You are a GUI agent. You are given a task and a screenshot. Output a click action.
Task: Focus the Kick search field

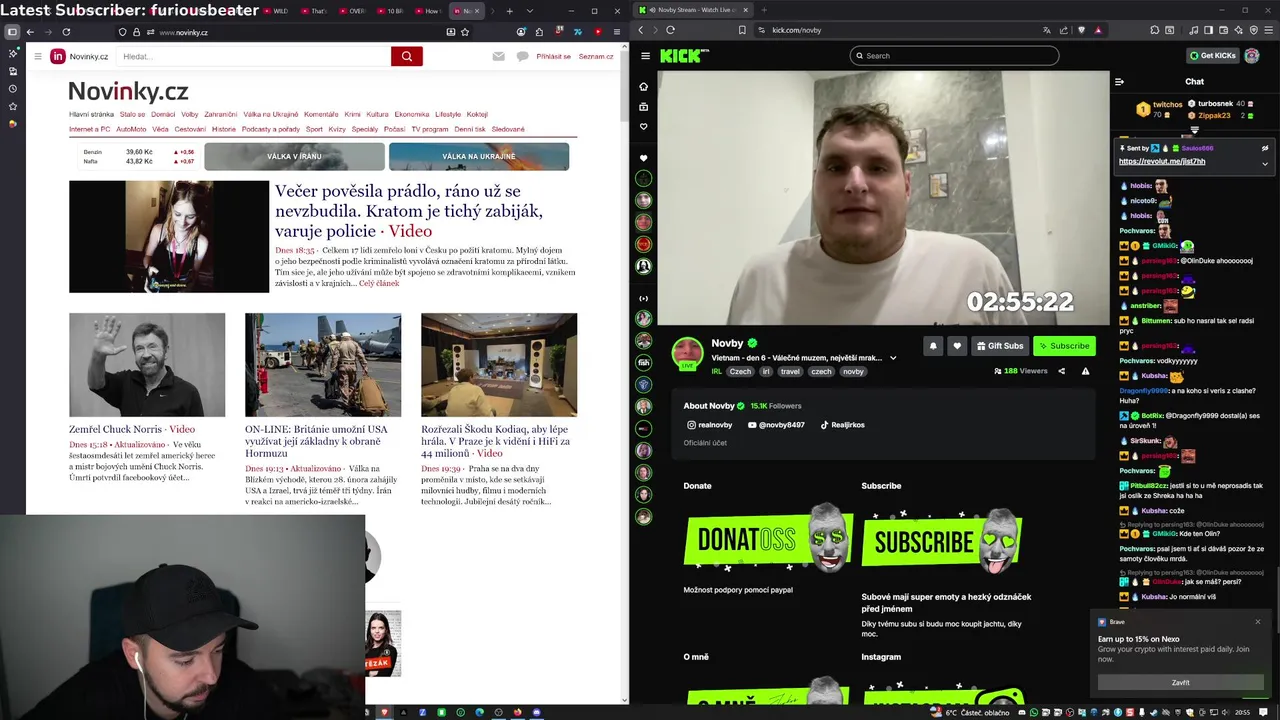(x=954, y=56)
